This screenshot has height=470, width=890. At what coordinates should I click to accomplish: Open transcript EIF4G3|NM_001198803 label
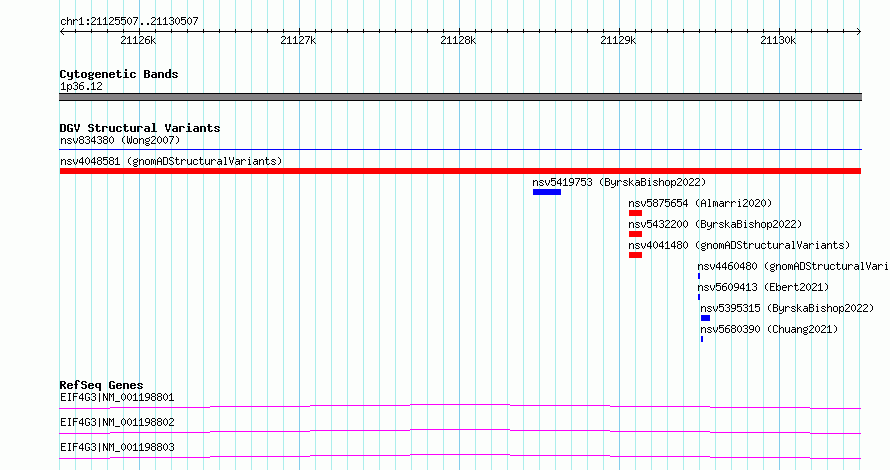coord(117,447)
